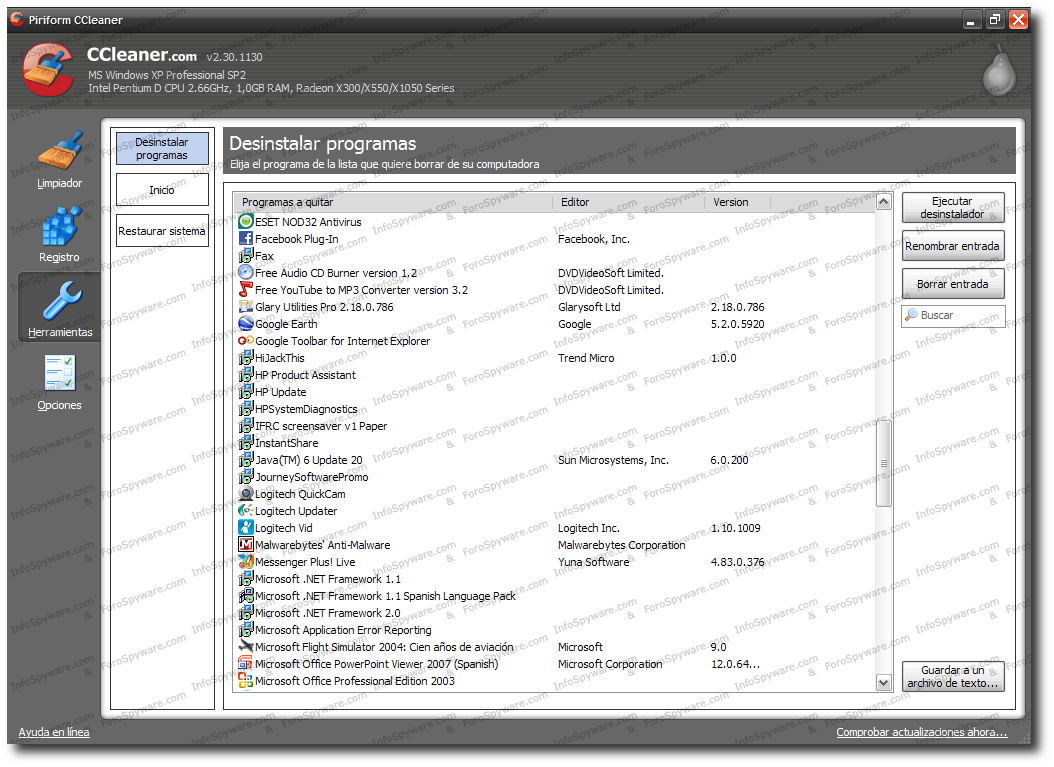Click Ejecutar desinstalador button
Viewport: 1054px width, 767px height.
coord(952,208)
